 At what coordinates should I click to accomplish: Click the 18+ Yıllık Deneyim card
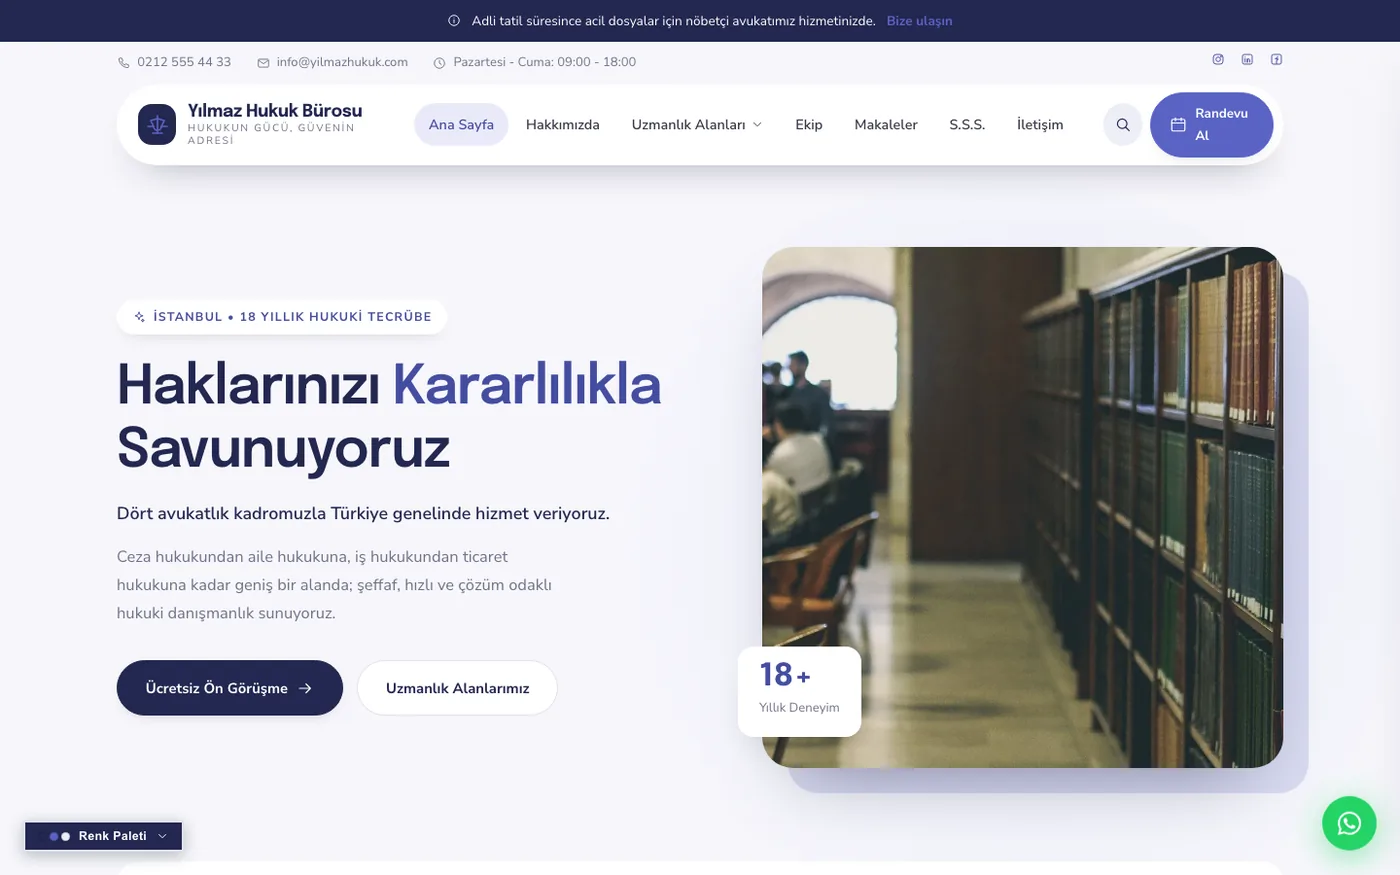pos(799,691)
